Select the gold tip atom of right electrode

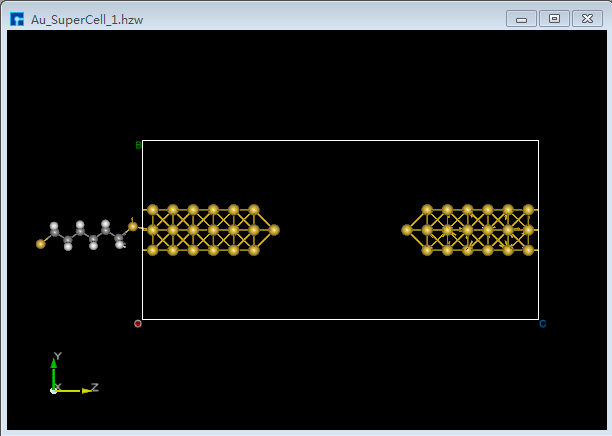pyautogui.click(x=407, y=230)
